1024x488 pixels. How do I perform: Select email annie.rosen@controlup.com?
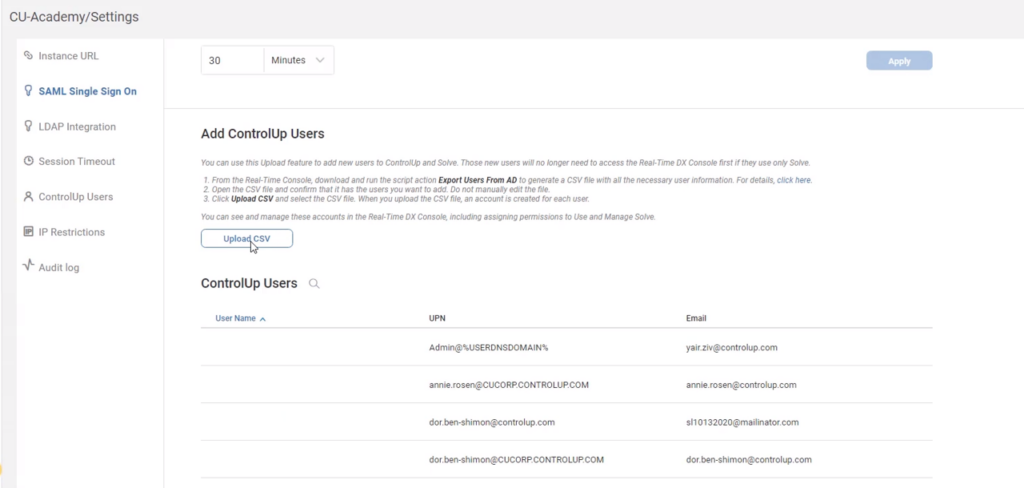[741, 385]
